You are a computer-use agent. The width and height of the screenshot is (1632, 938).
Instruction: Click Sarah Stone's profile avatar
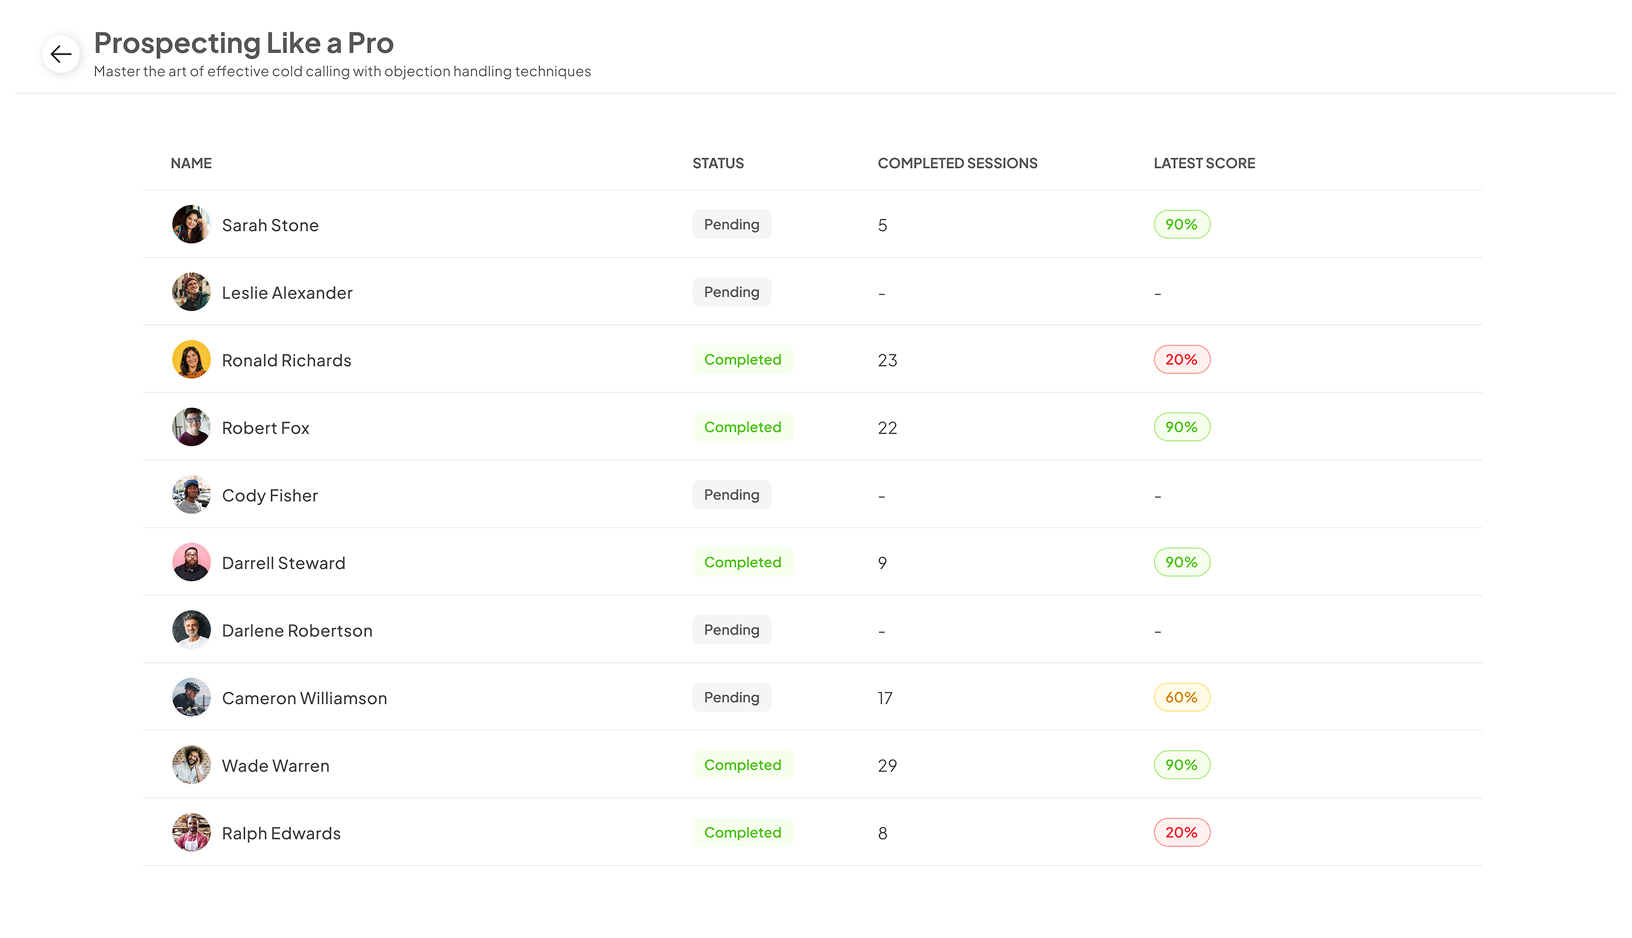191,225
